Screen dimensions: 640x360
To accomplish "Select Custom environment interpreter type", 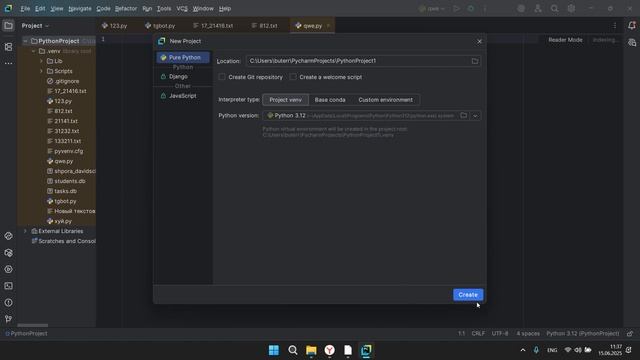I will 385,100.
